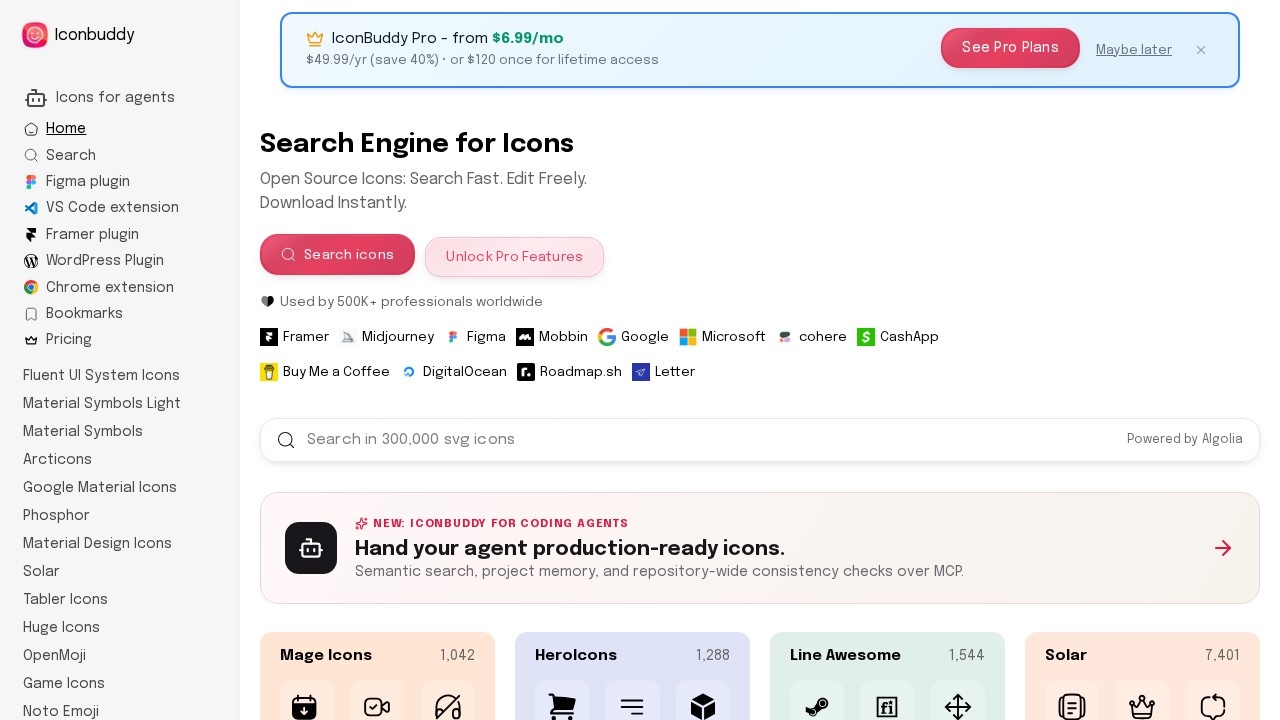Open the Line Awesome card title
This screenshot has width=1280, height=720.
845,655
